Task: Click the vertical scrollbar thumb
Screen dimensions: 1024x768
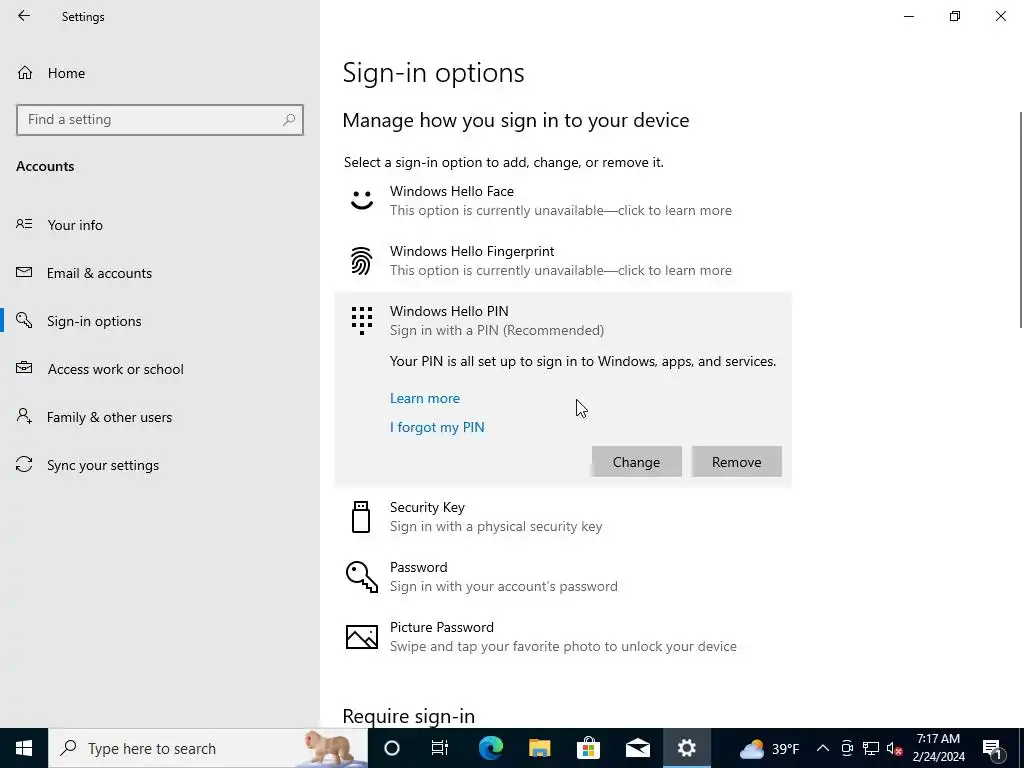Action: [x=1021, y=220]
